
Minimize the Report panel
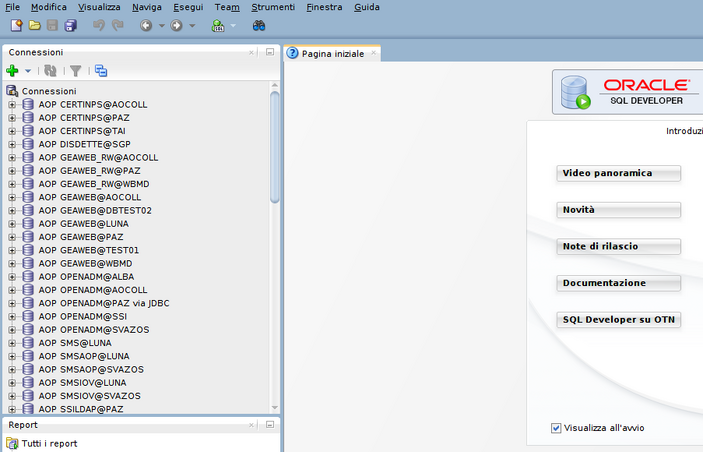tap(270, 424)
